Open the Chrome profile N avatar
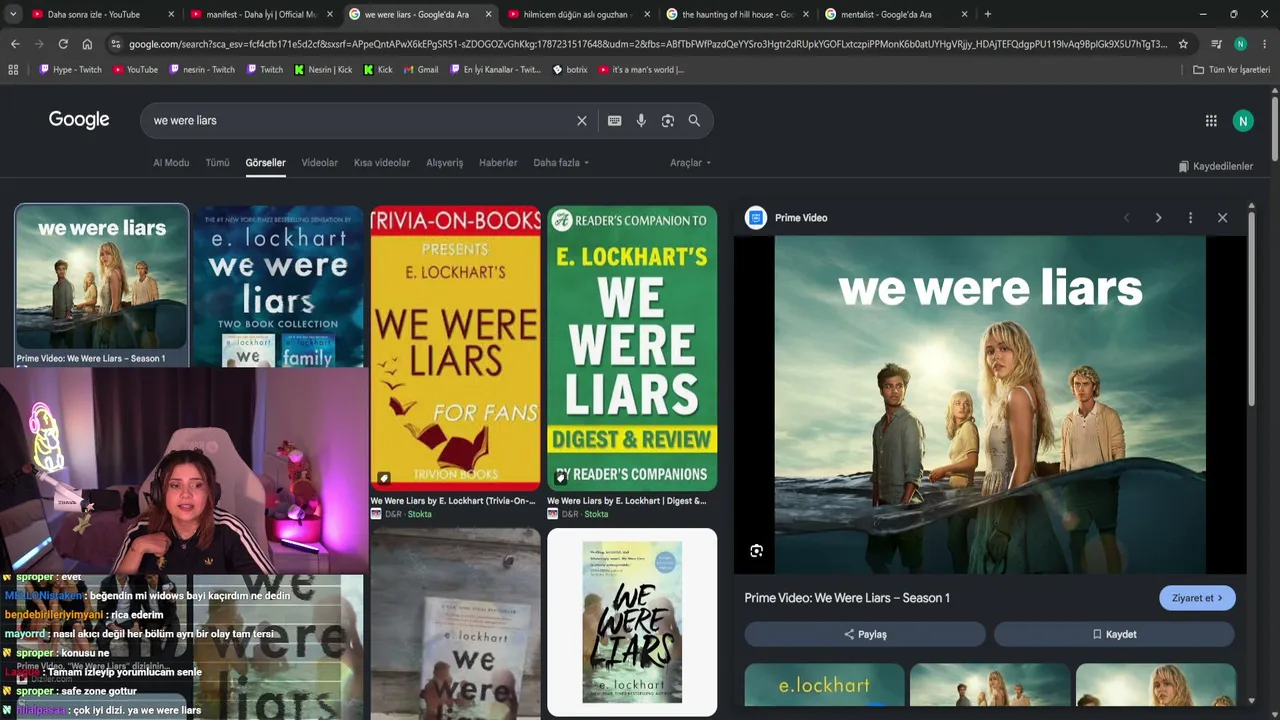Viewport: 1280px width, 720px height. [x=1240, y=44]
